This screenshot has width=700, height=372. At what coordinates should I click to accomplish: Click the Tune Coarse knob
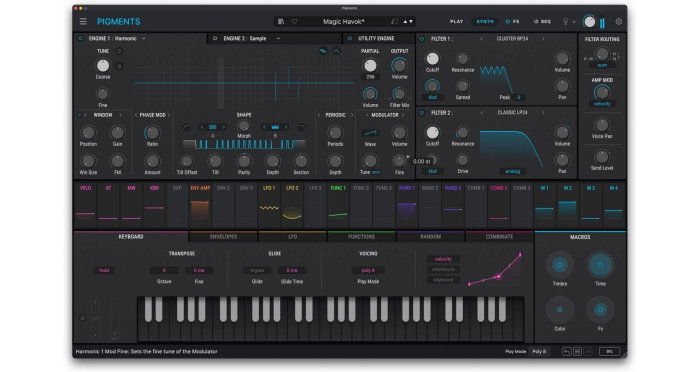point(103,66)
